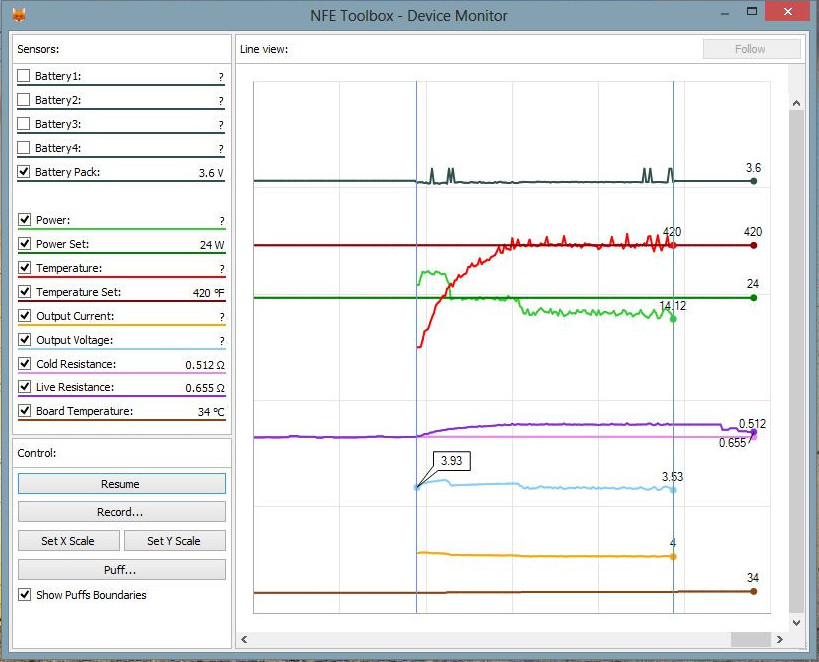Hide the Output Current line
Image resolution: width=819 pixels, height=662 pixels.
coord(25,316)
